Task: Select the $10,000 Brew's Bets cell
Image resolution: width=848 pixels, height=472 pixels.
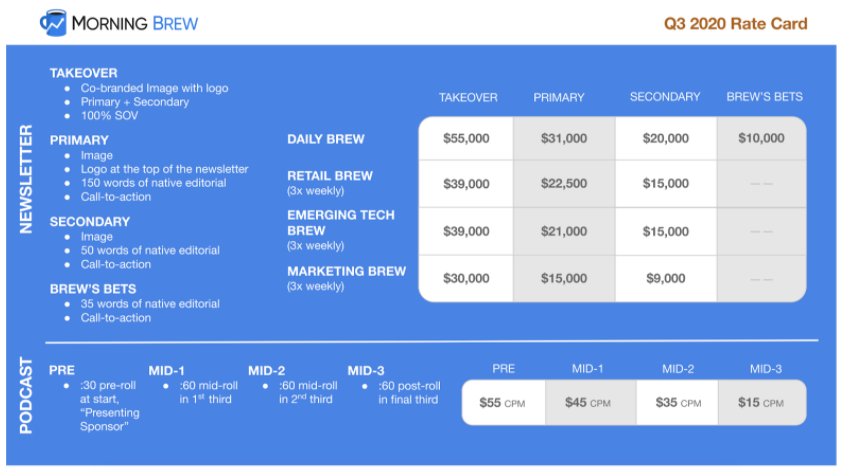Action: pyautogui.click(x=761, y=138)
